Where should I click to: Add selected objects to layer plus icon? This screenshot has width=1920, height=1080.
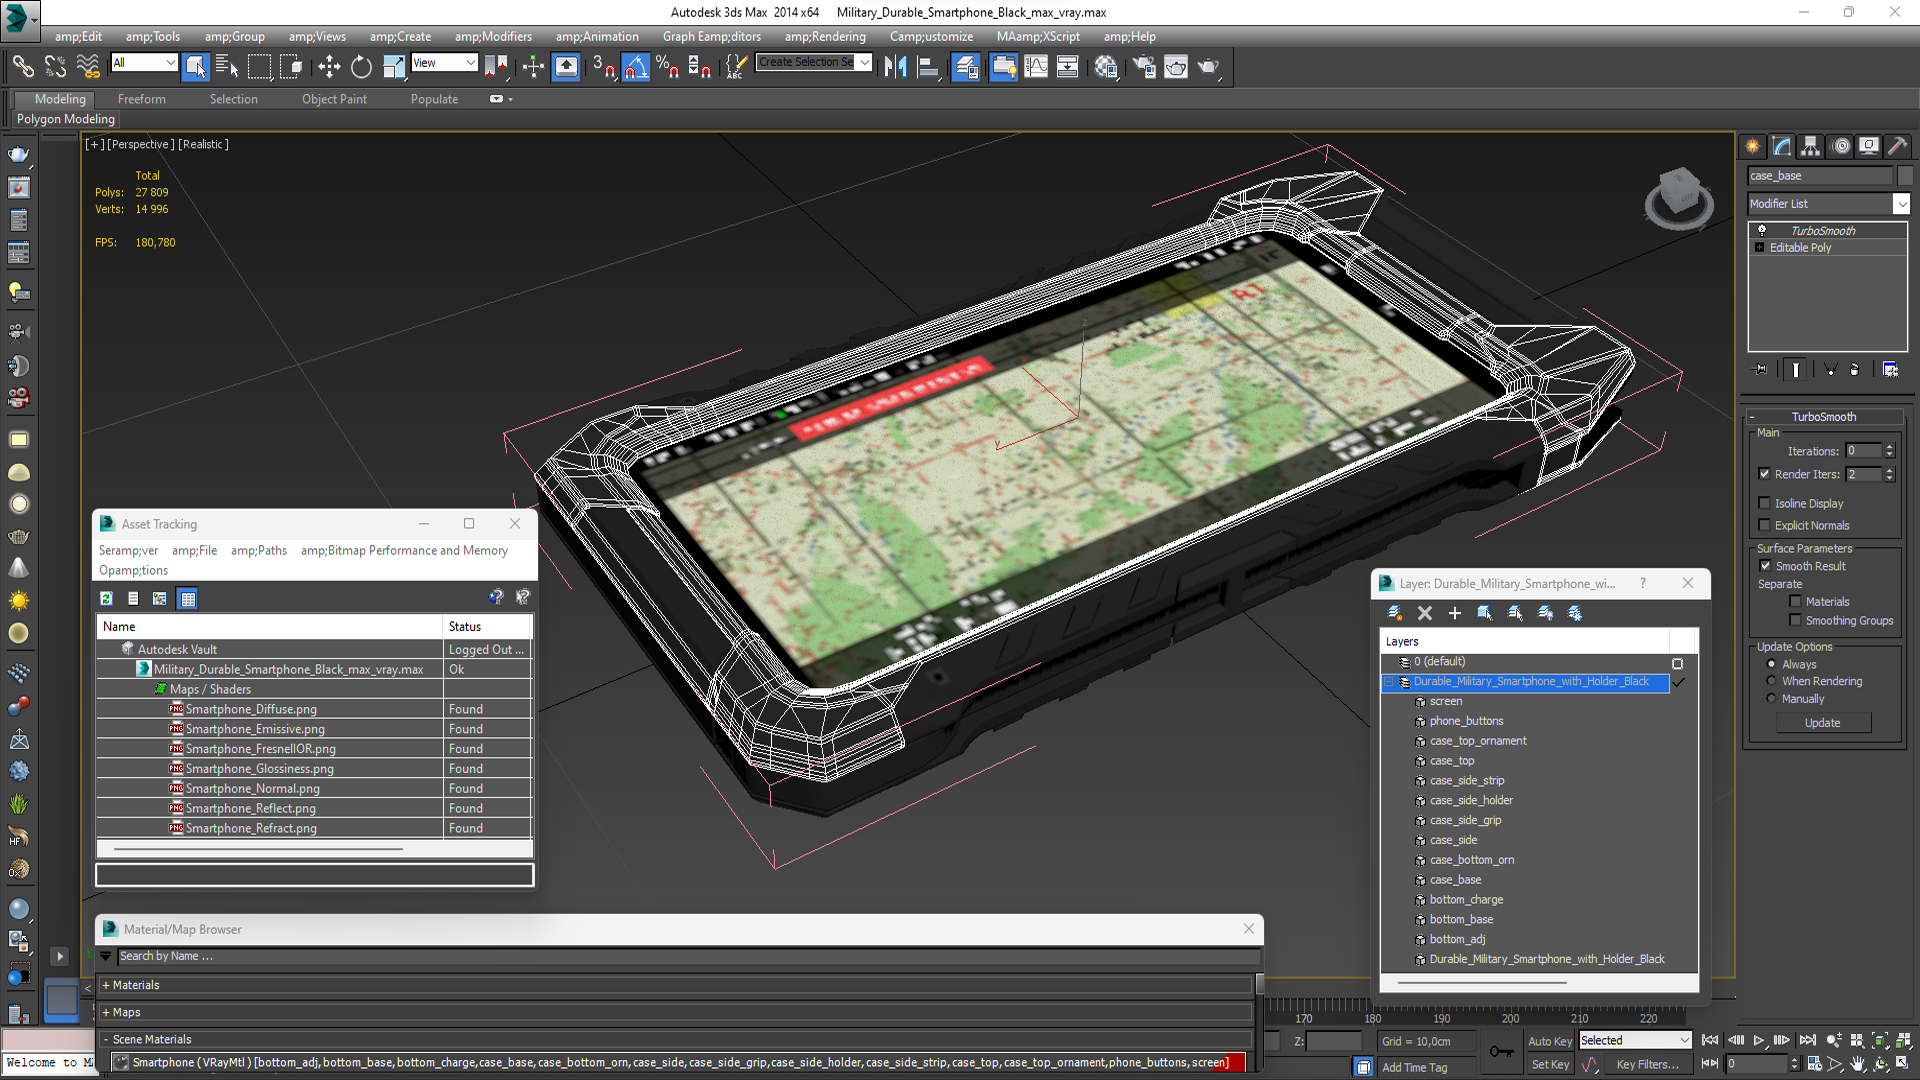point(1455,613)
